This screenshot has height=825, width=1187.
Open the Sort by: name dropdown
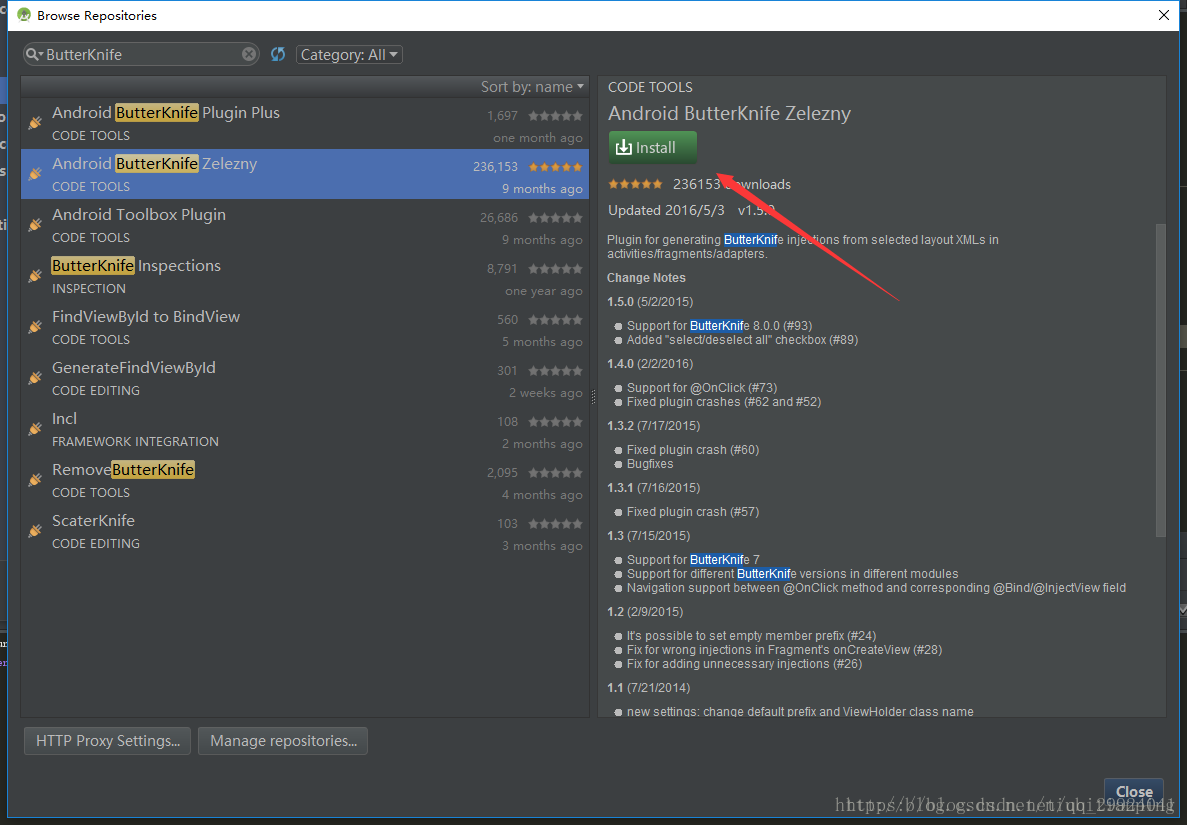(x=533, y=87)
